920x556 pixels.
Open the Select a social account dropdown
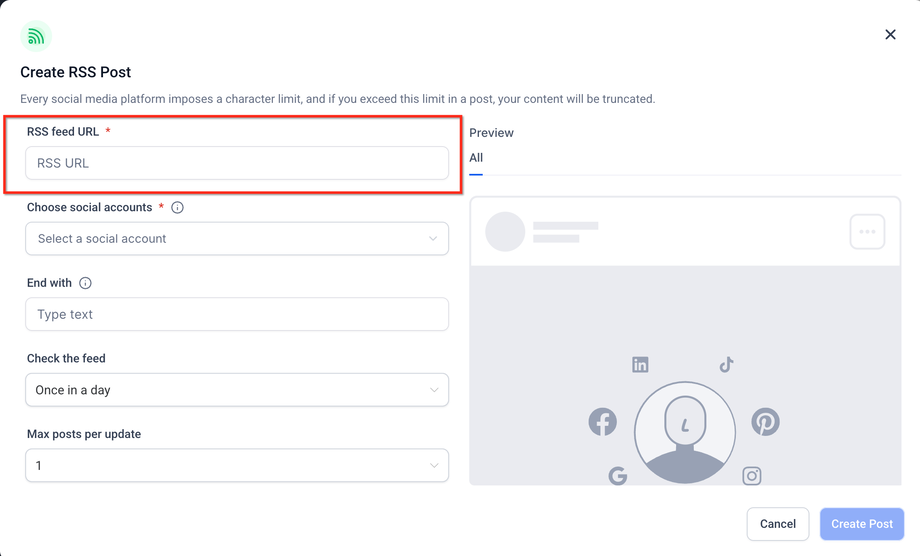[x=237, y=239]
